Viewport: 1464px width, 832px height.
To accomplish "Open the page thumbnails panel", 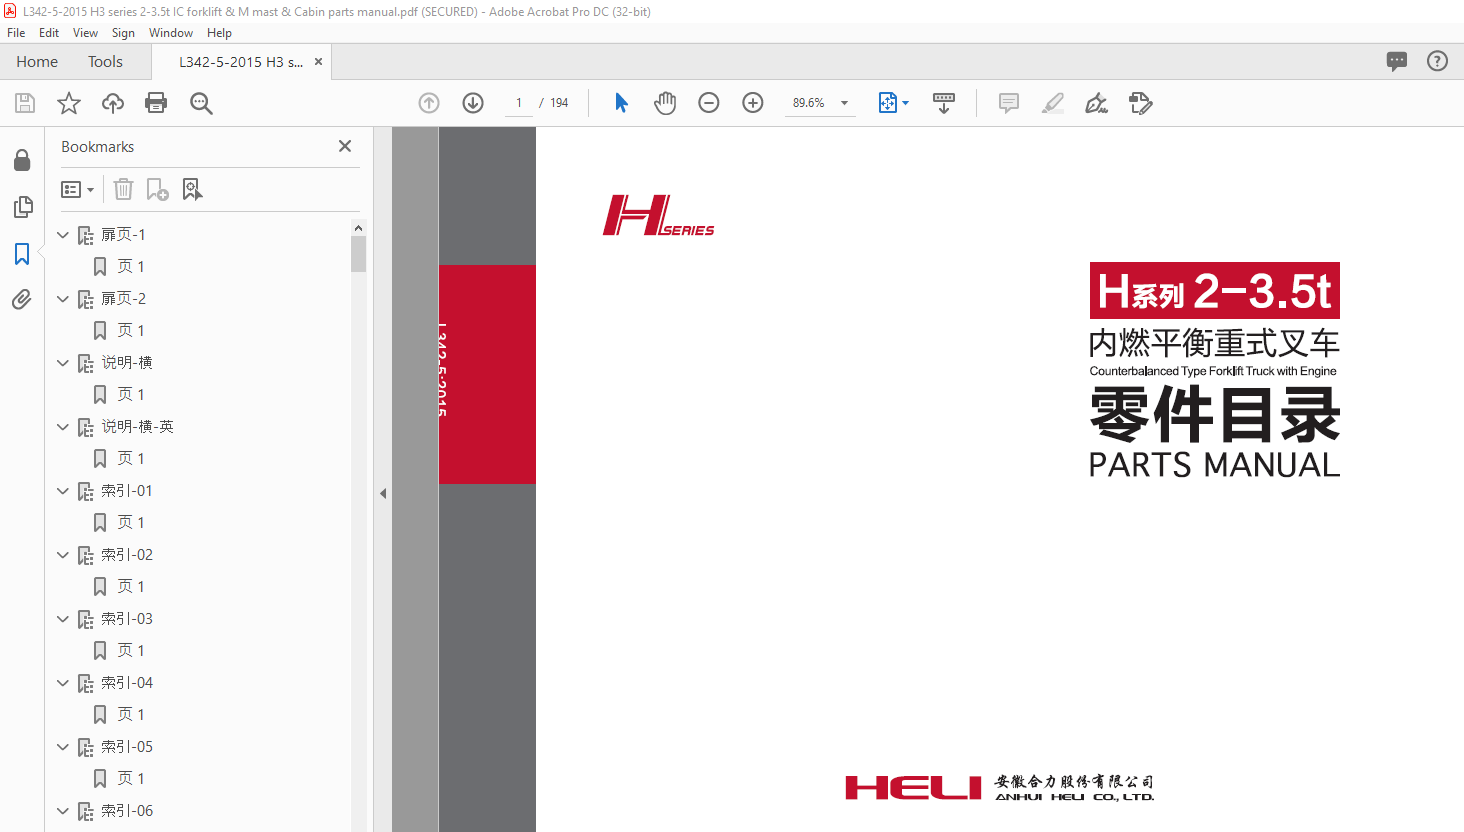I will coord(22,207).
